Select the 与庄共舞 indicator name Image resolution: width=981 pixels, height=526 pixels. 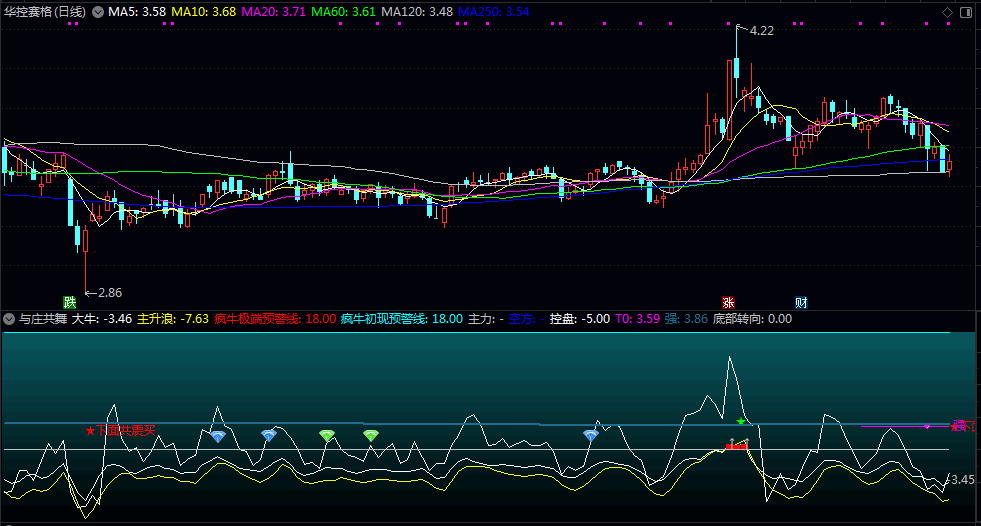pyautogui.click(x=43, y=319)
